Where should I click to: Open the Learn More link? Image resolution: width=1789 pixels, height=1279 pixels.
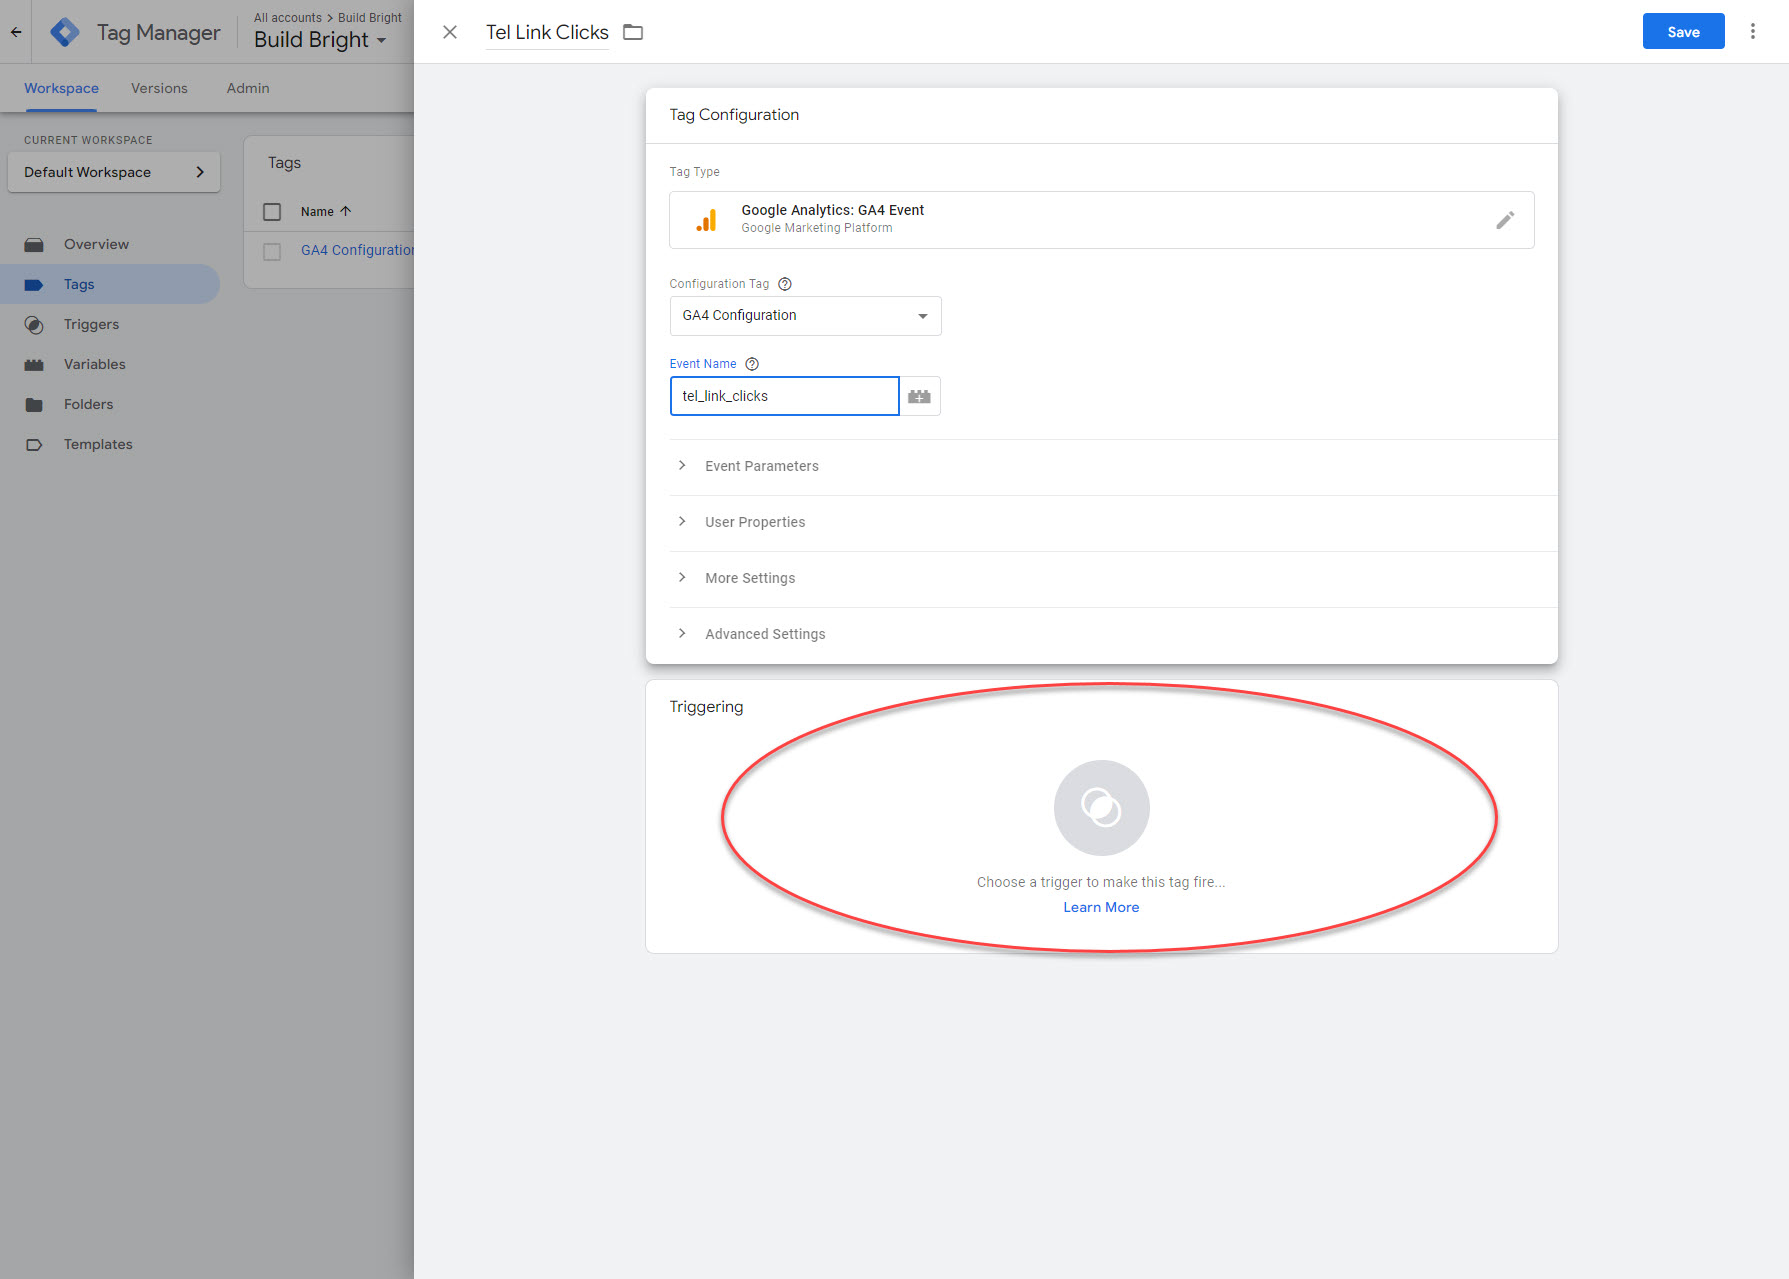[1101, 907]
